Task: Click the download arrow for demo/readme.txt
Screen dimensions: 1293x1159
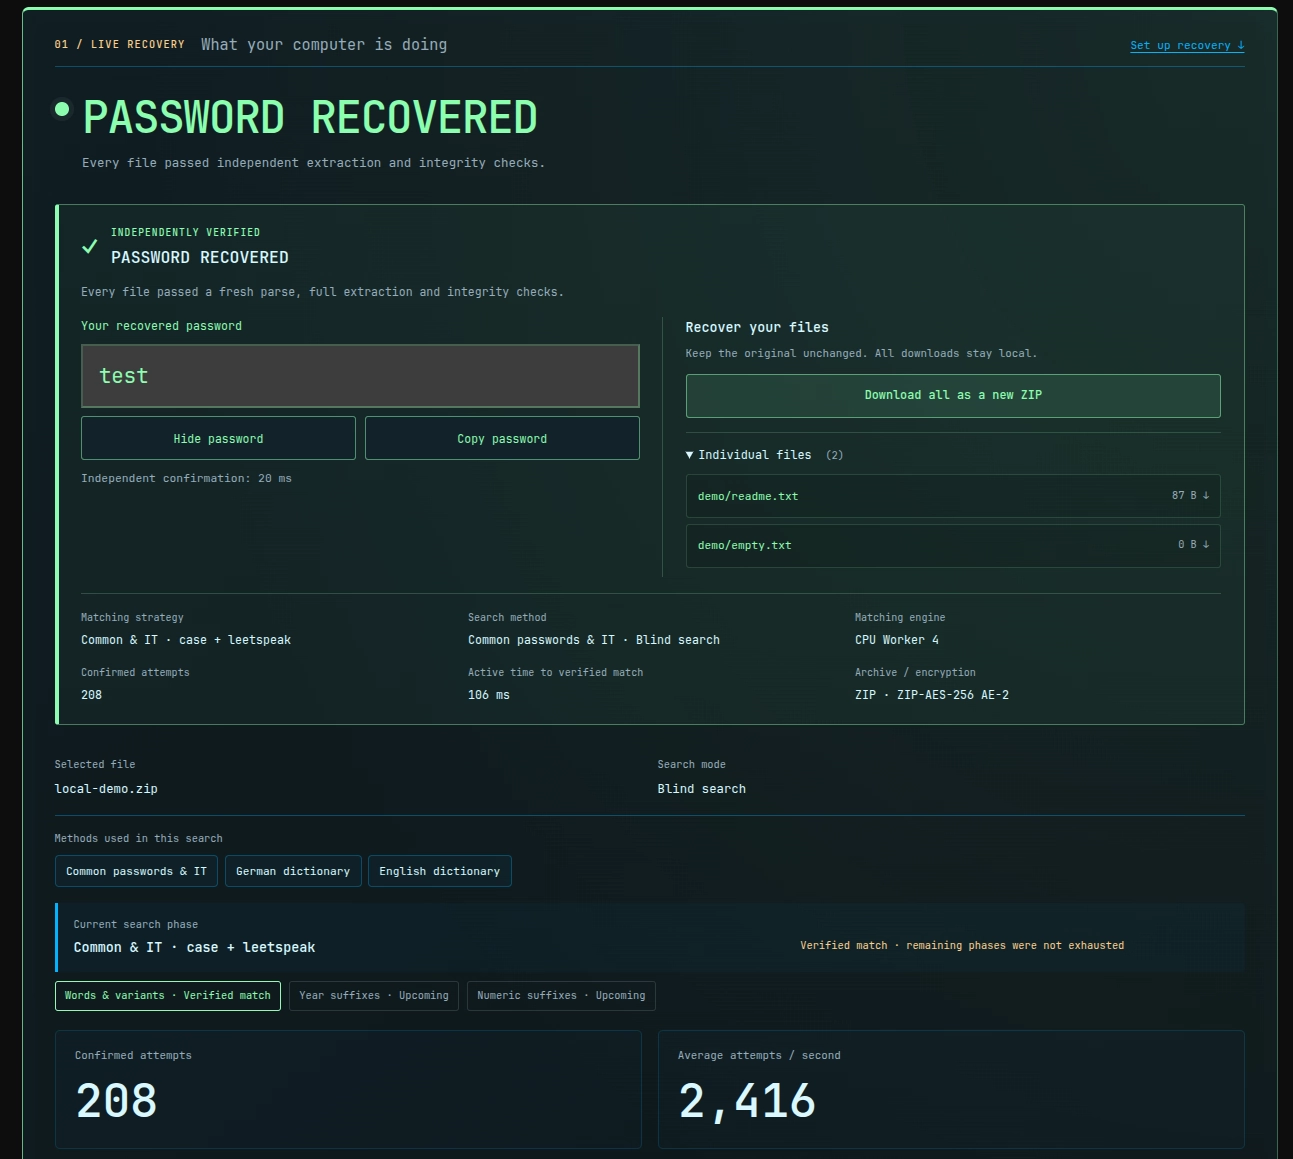Action: click(1206, 496)
